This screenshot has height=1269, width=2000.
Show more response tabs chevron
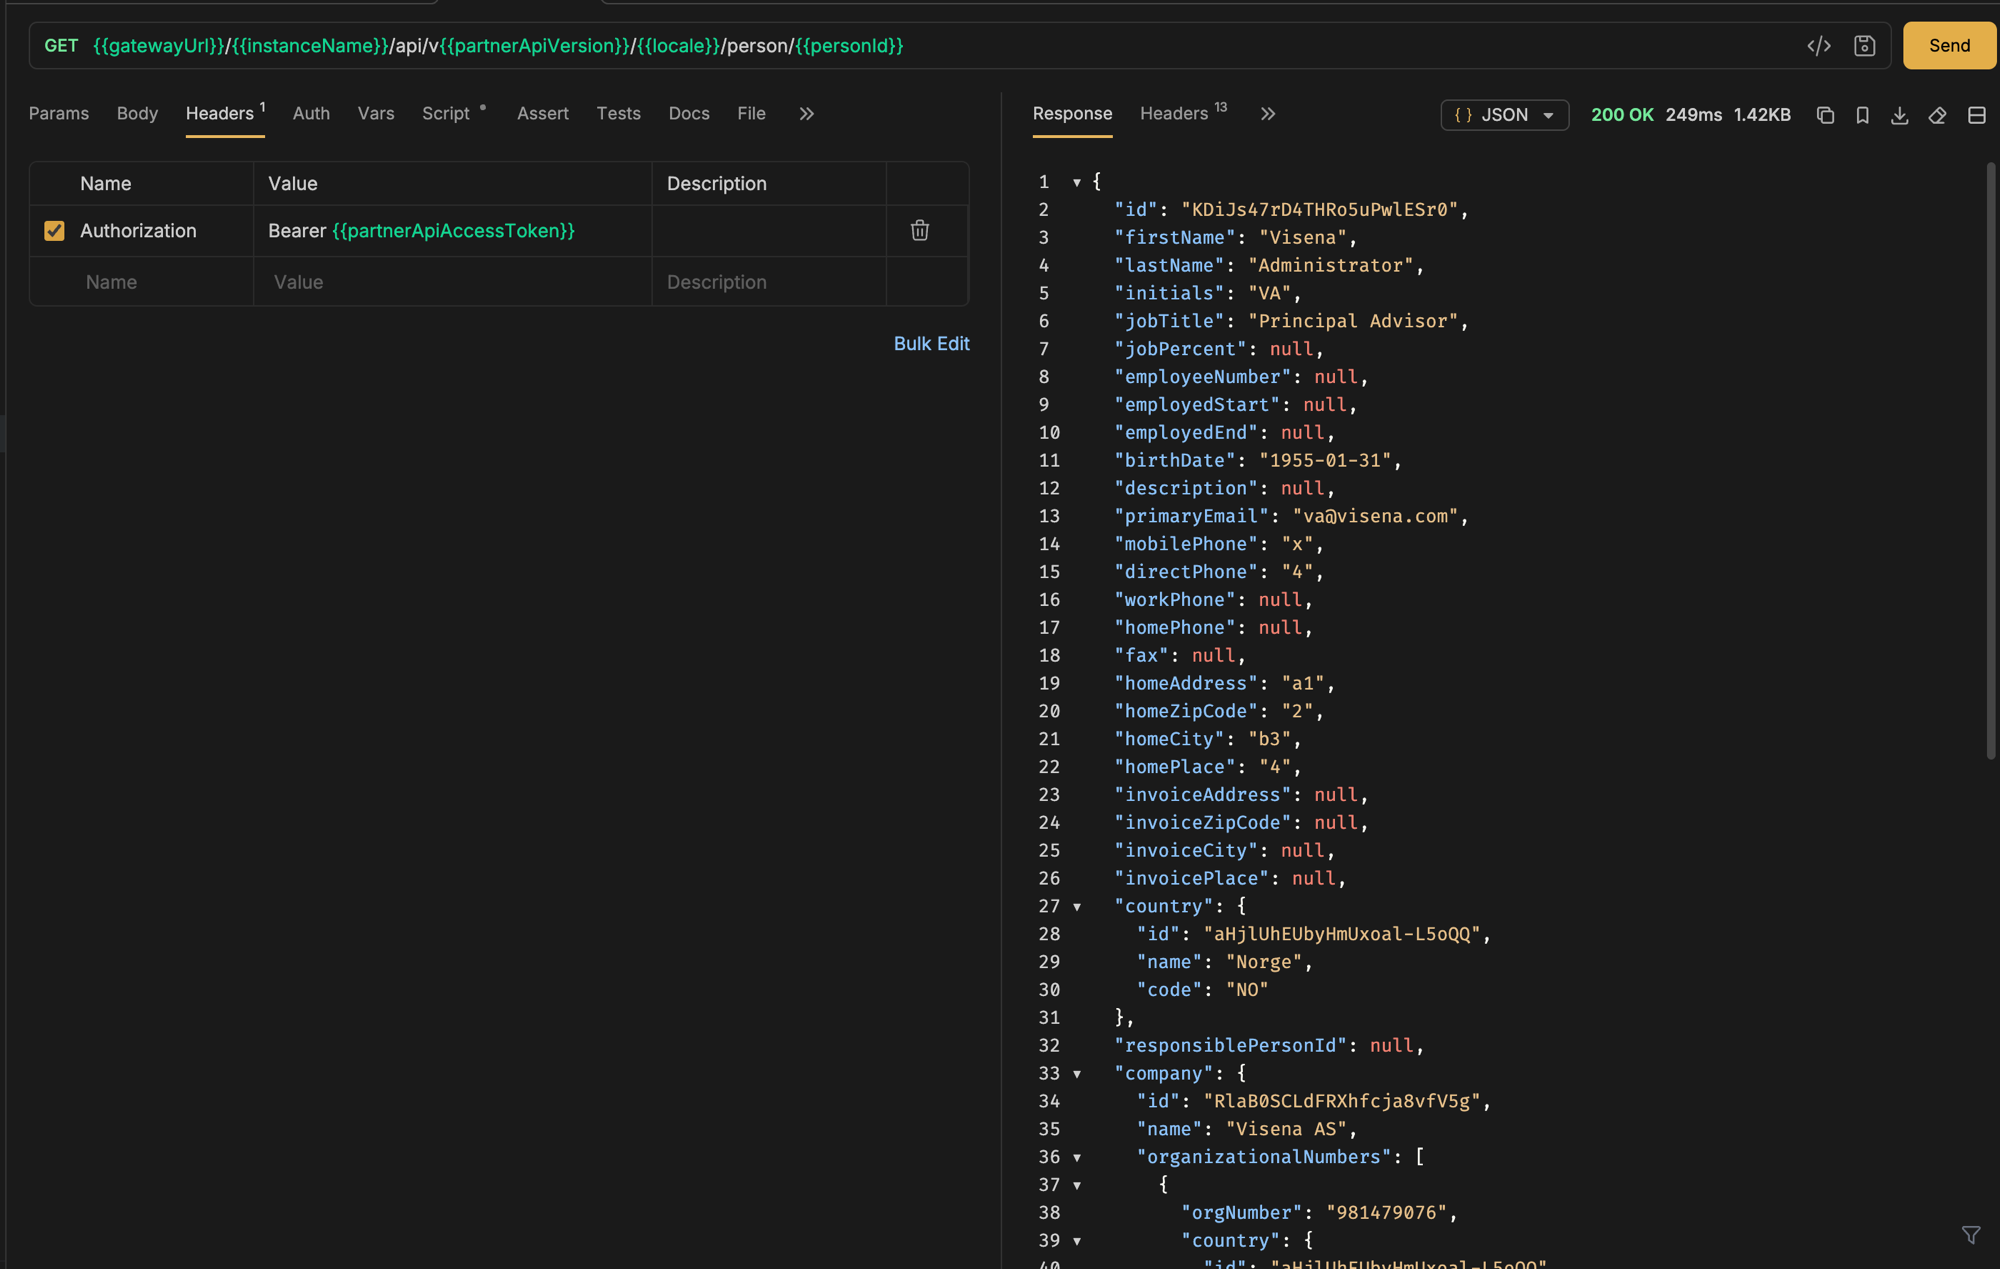pos(1267,114)
